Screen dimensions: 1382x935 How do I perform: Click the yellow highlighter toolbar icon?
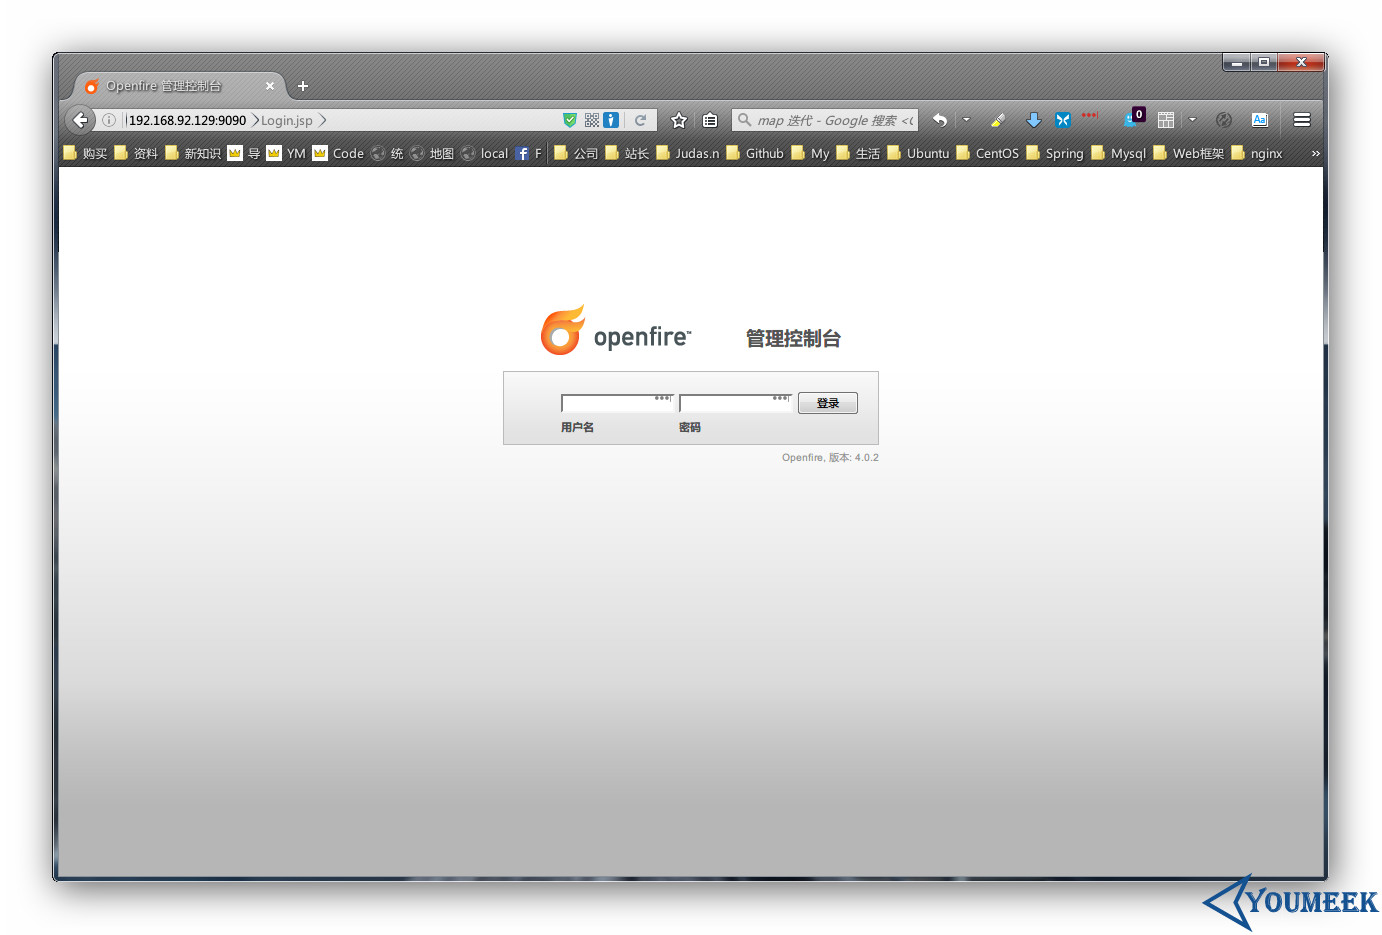pos(998,120)
